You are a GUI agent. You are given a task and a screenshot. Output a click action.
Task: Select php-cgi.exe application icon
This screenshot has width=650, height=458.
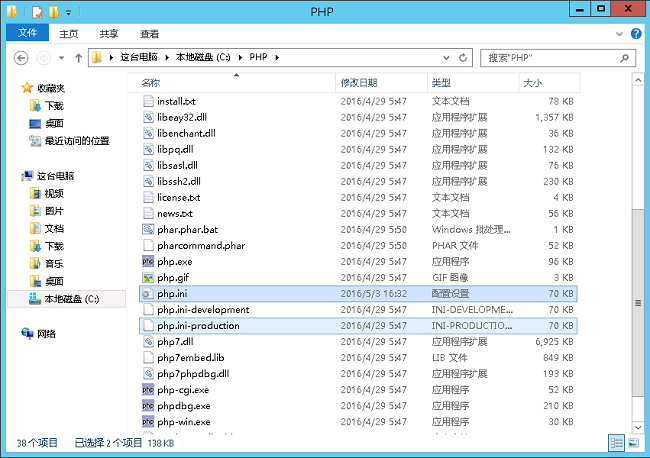(x=148, y=390)
